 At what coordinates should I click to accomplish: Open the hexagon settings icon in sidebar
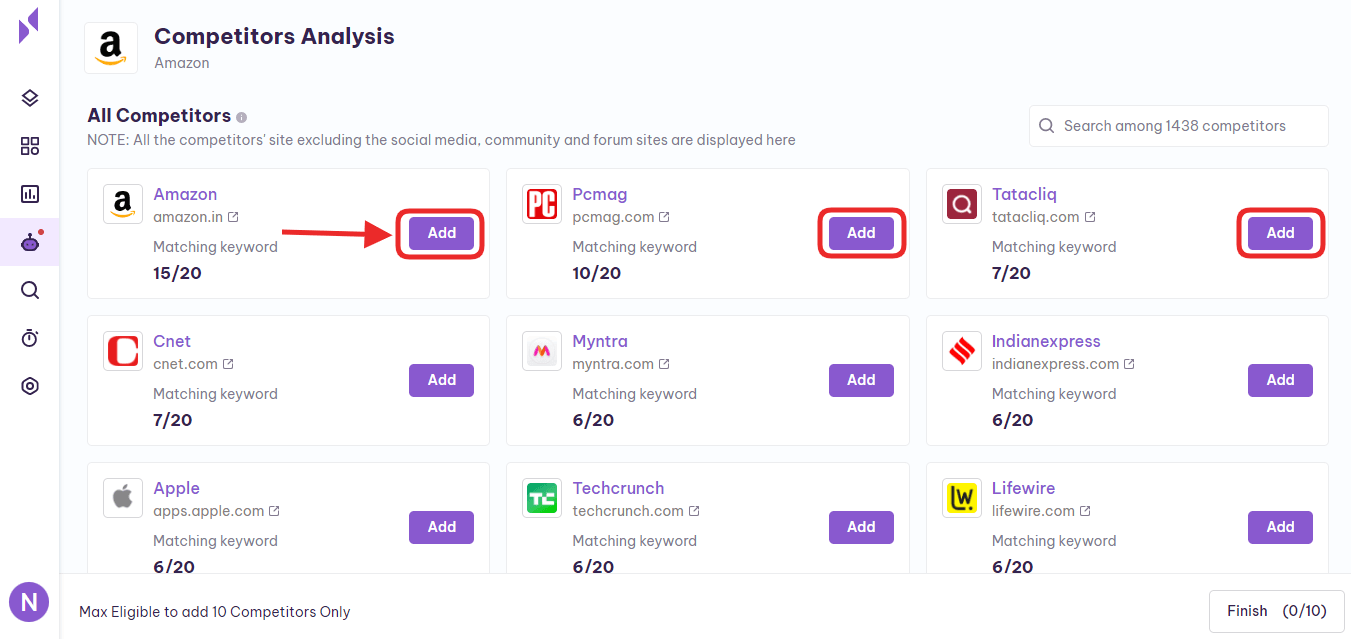click(30, 386)
